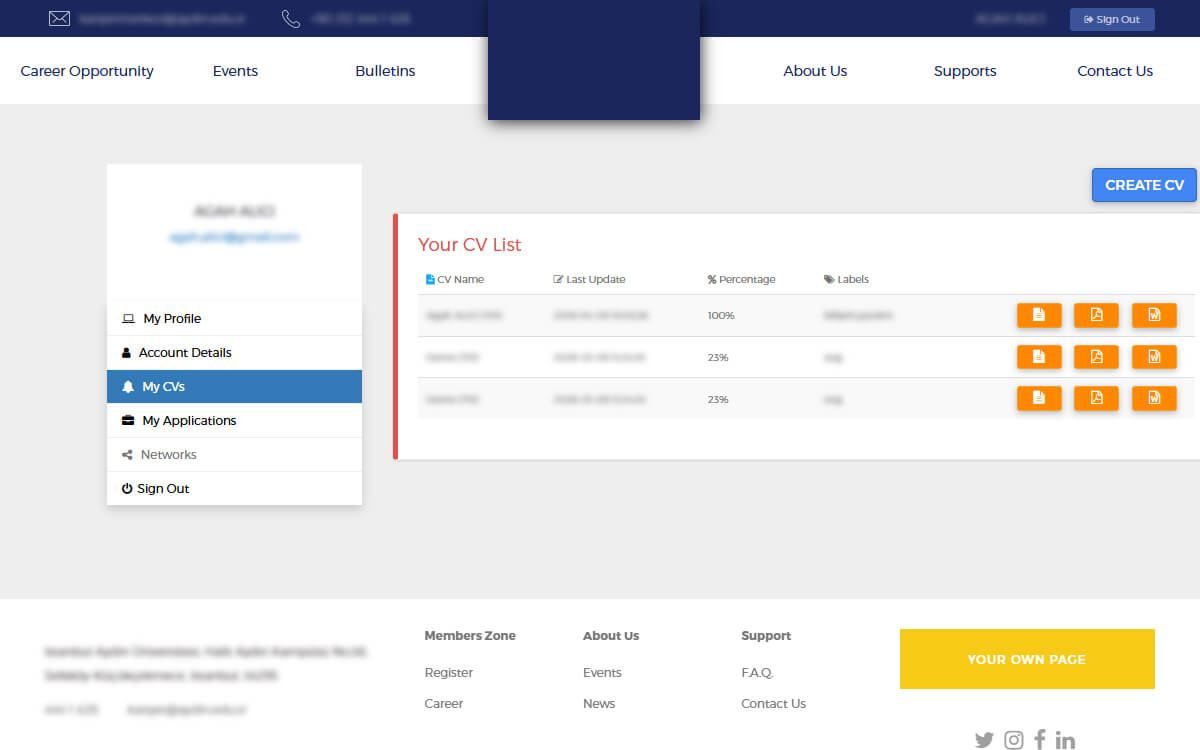View document for the middle 23% CV
The width and height of the screenshot is (1200, 750).
point(1039,357)
